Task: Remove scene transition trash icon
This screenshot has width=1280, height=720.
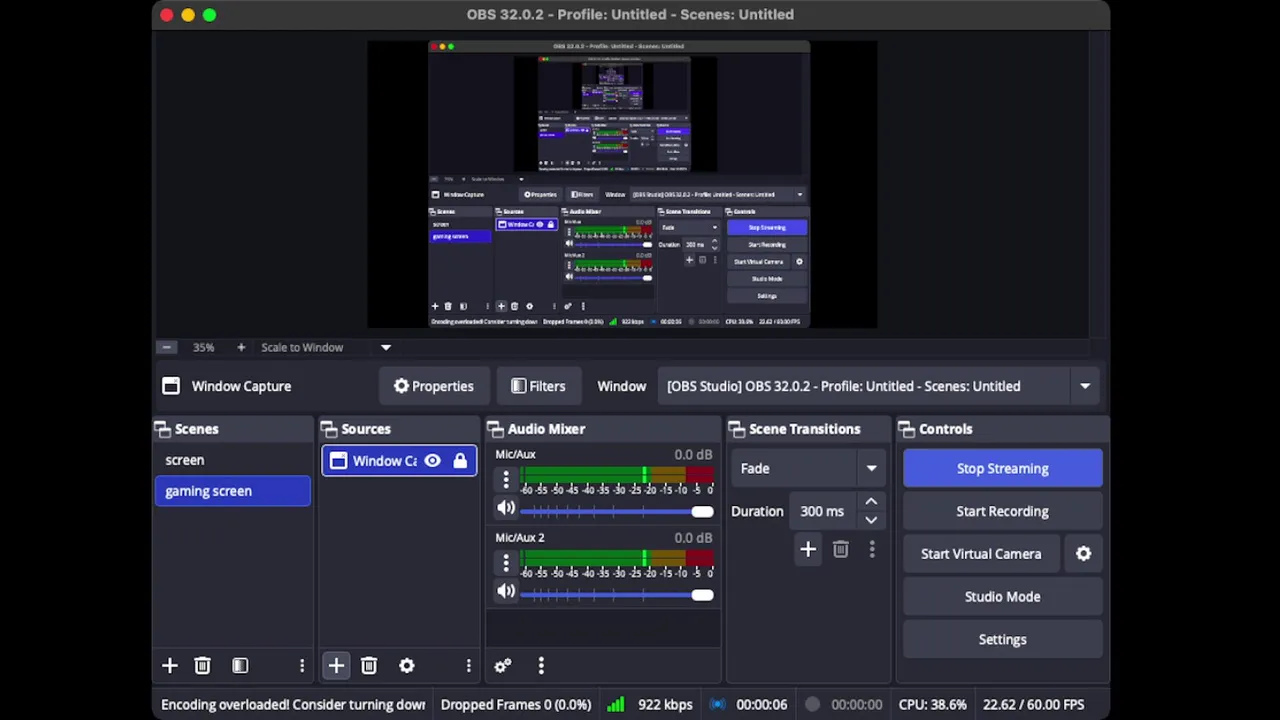Action: click(x=840, y=549)
